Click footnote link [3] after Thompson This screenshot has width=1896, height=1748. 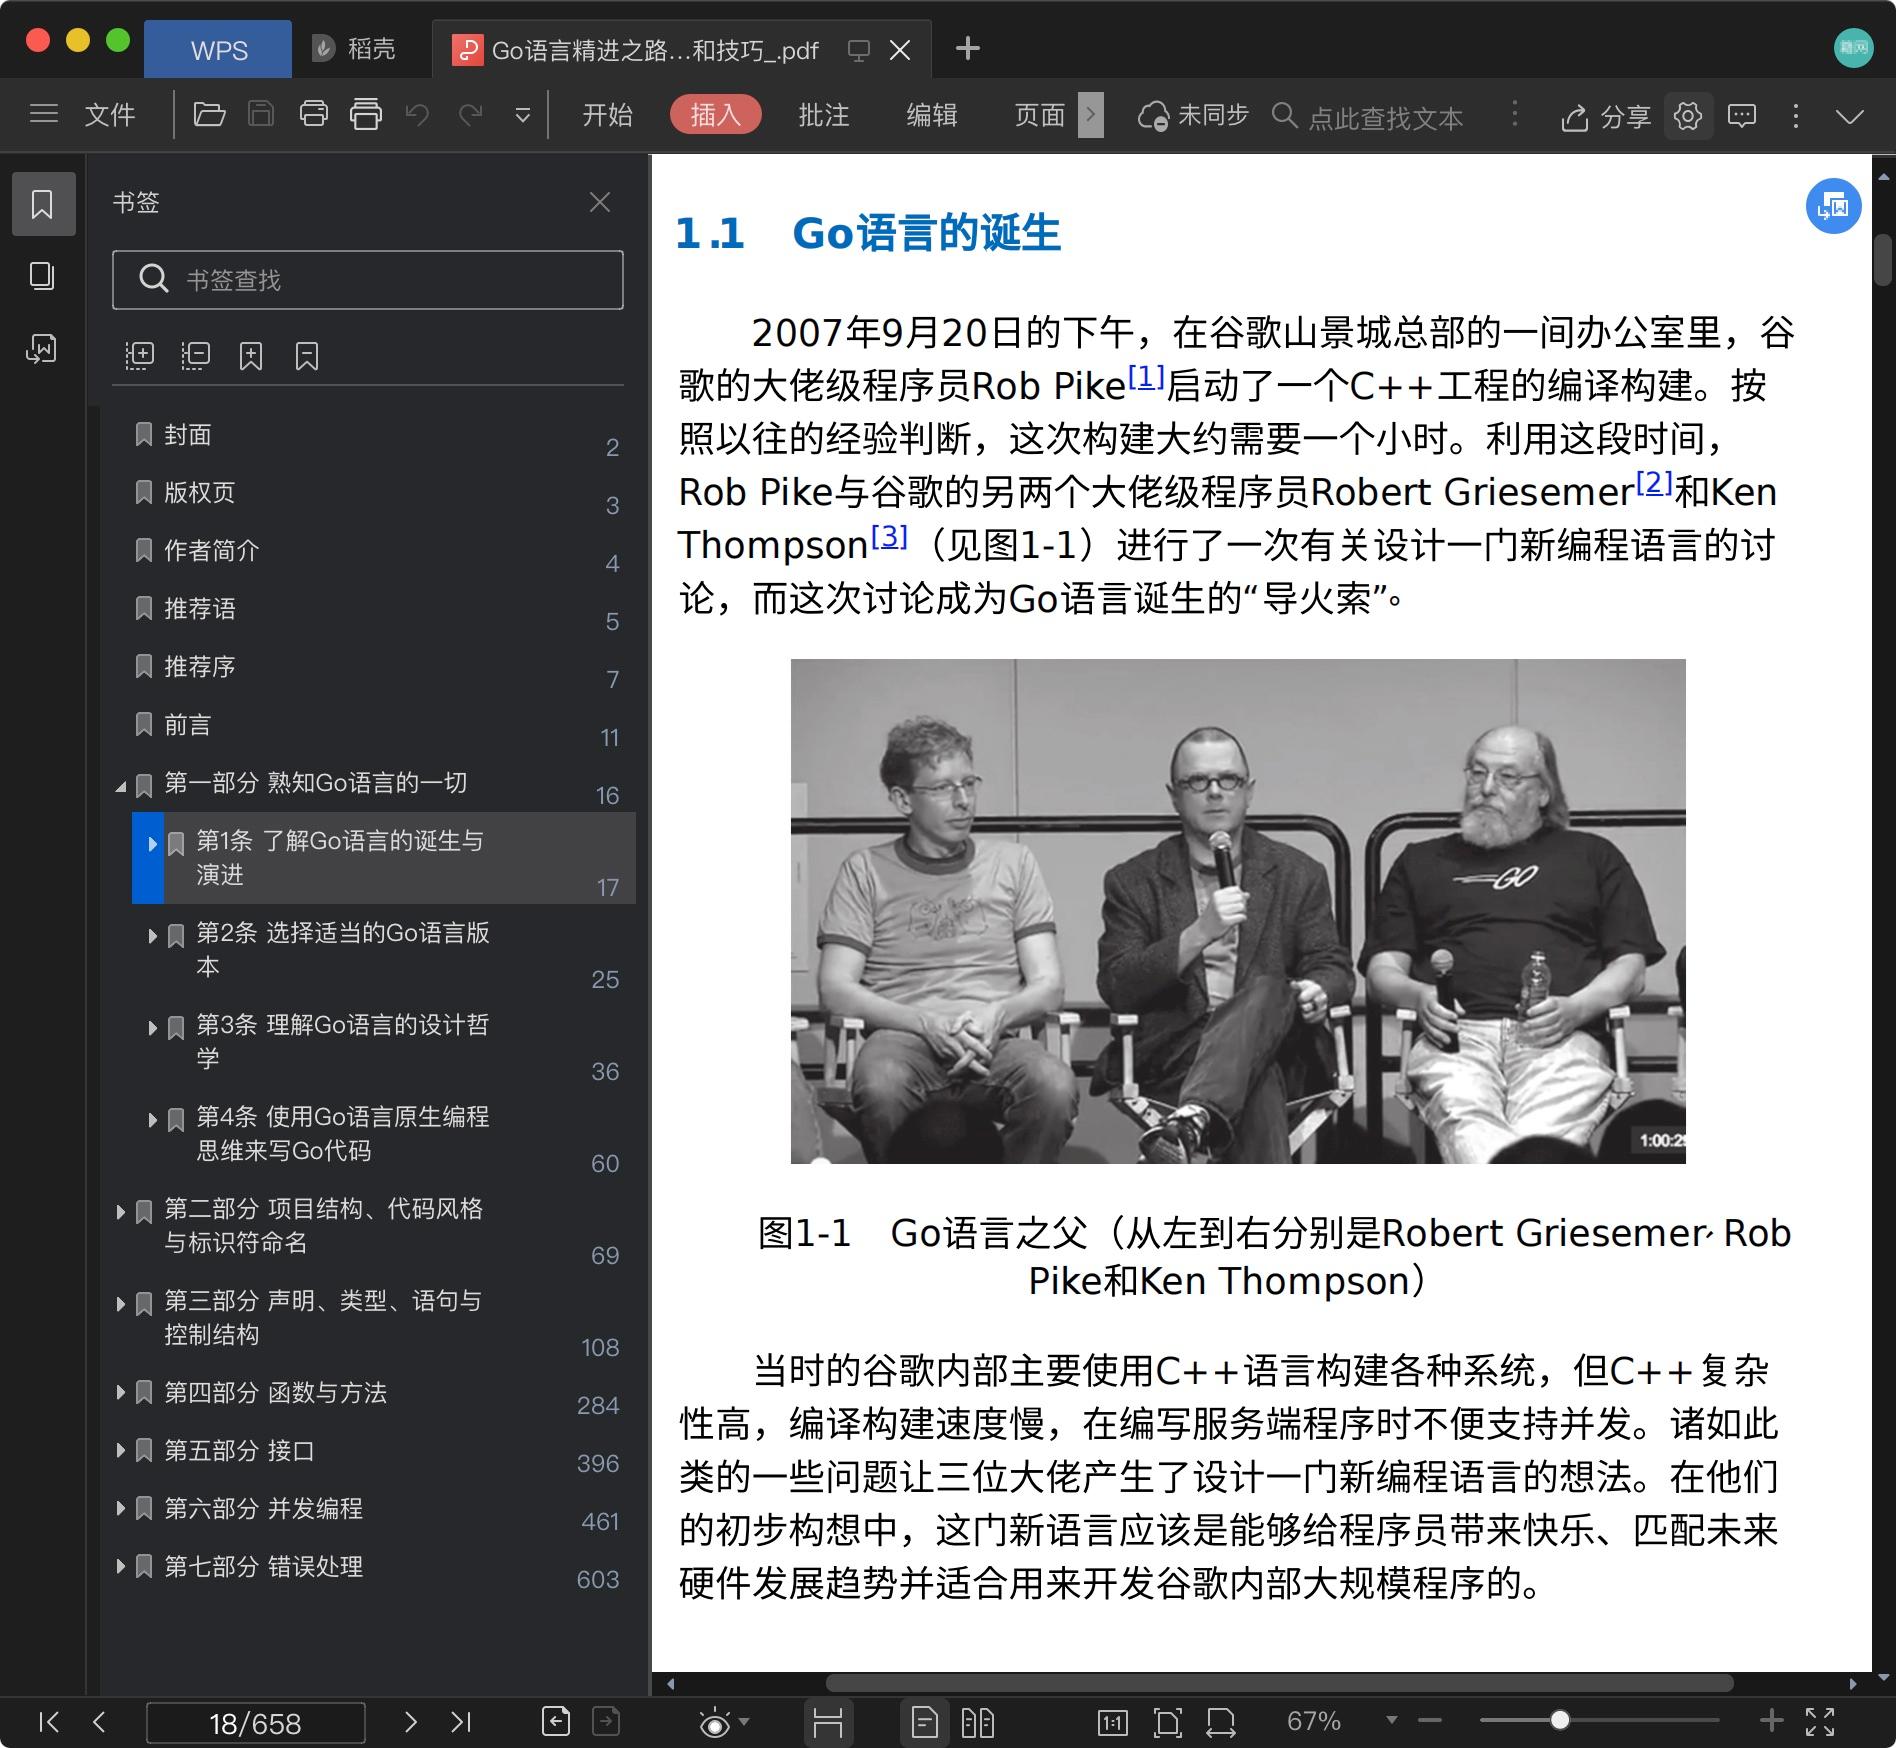pyautogui.click(x=889, y=536)
